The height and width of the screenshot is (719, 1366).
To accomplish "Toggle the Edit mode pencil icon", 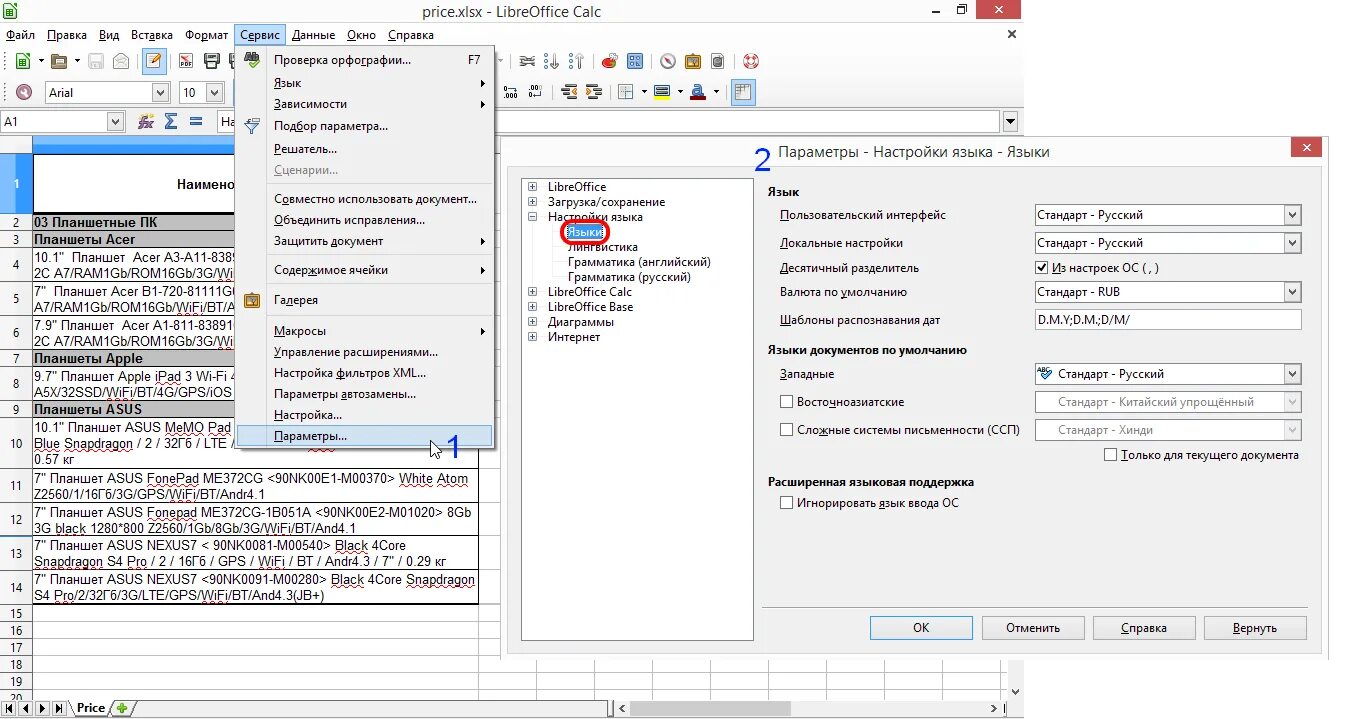I will (153, 61).
